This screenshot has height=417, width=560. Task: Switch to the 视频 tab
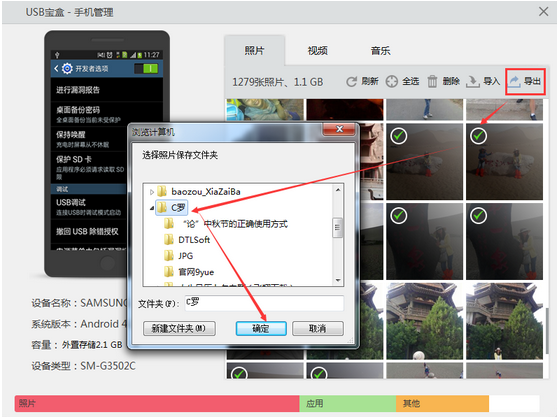pos(318,50)
